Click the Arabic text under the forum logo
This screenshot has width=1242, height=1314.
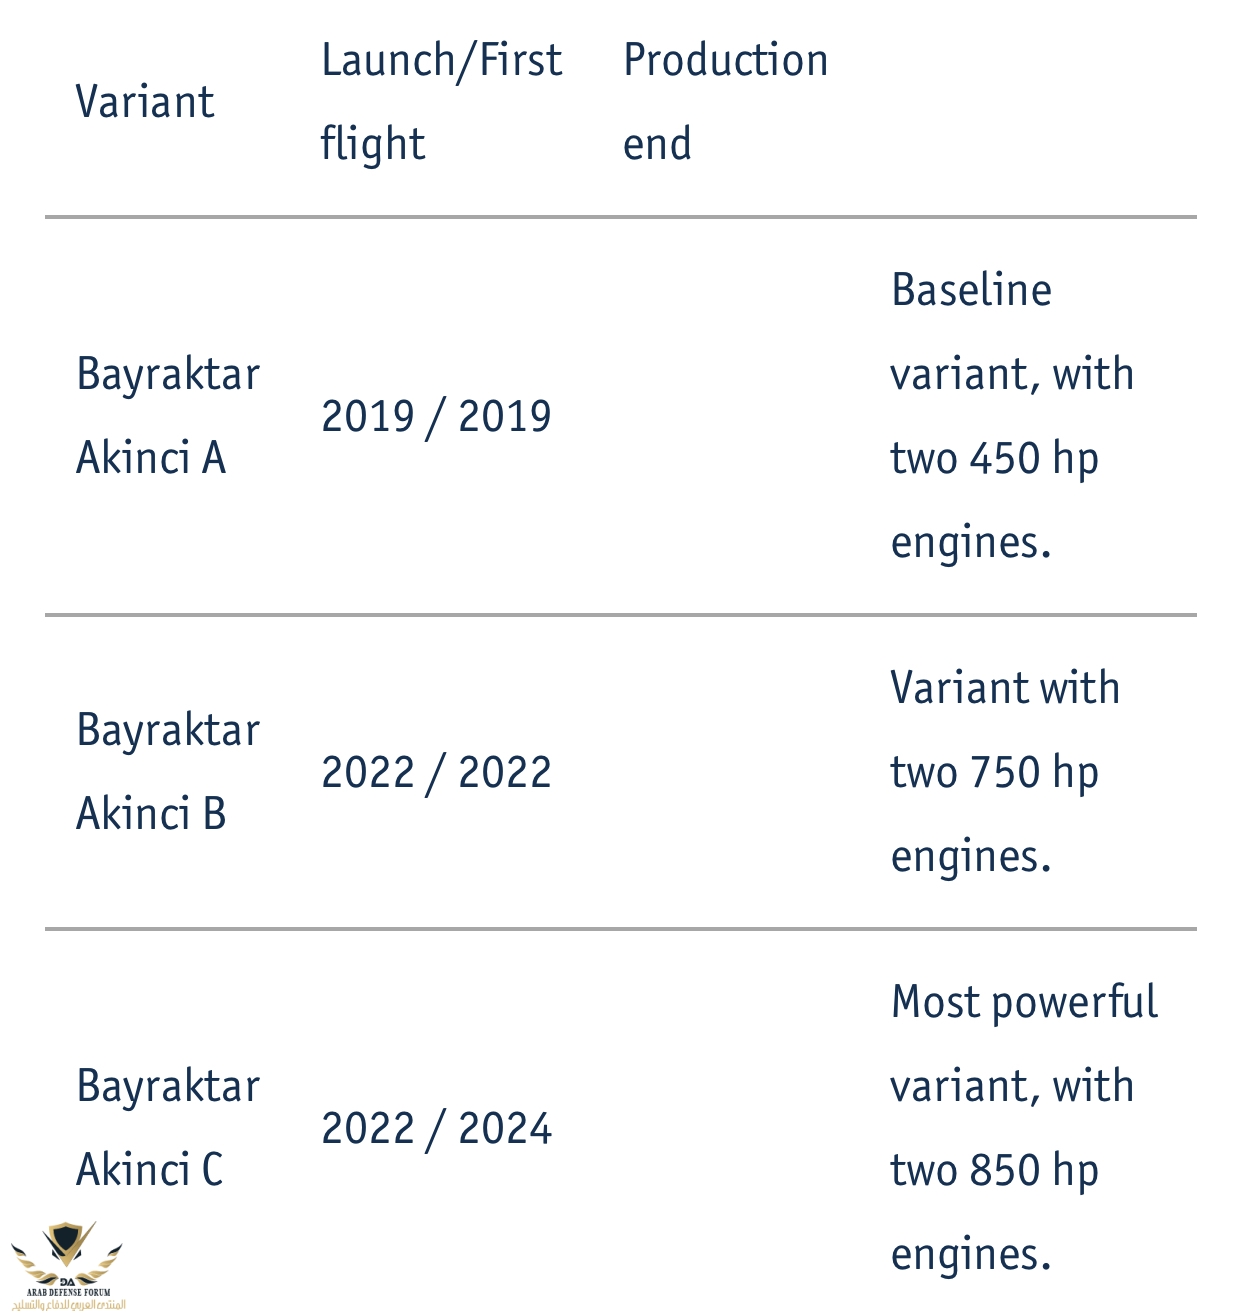coord(68,1305)
